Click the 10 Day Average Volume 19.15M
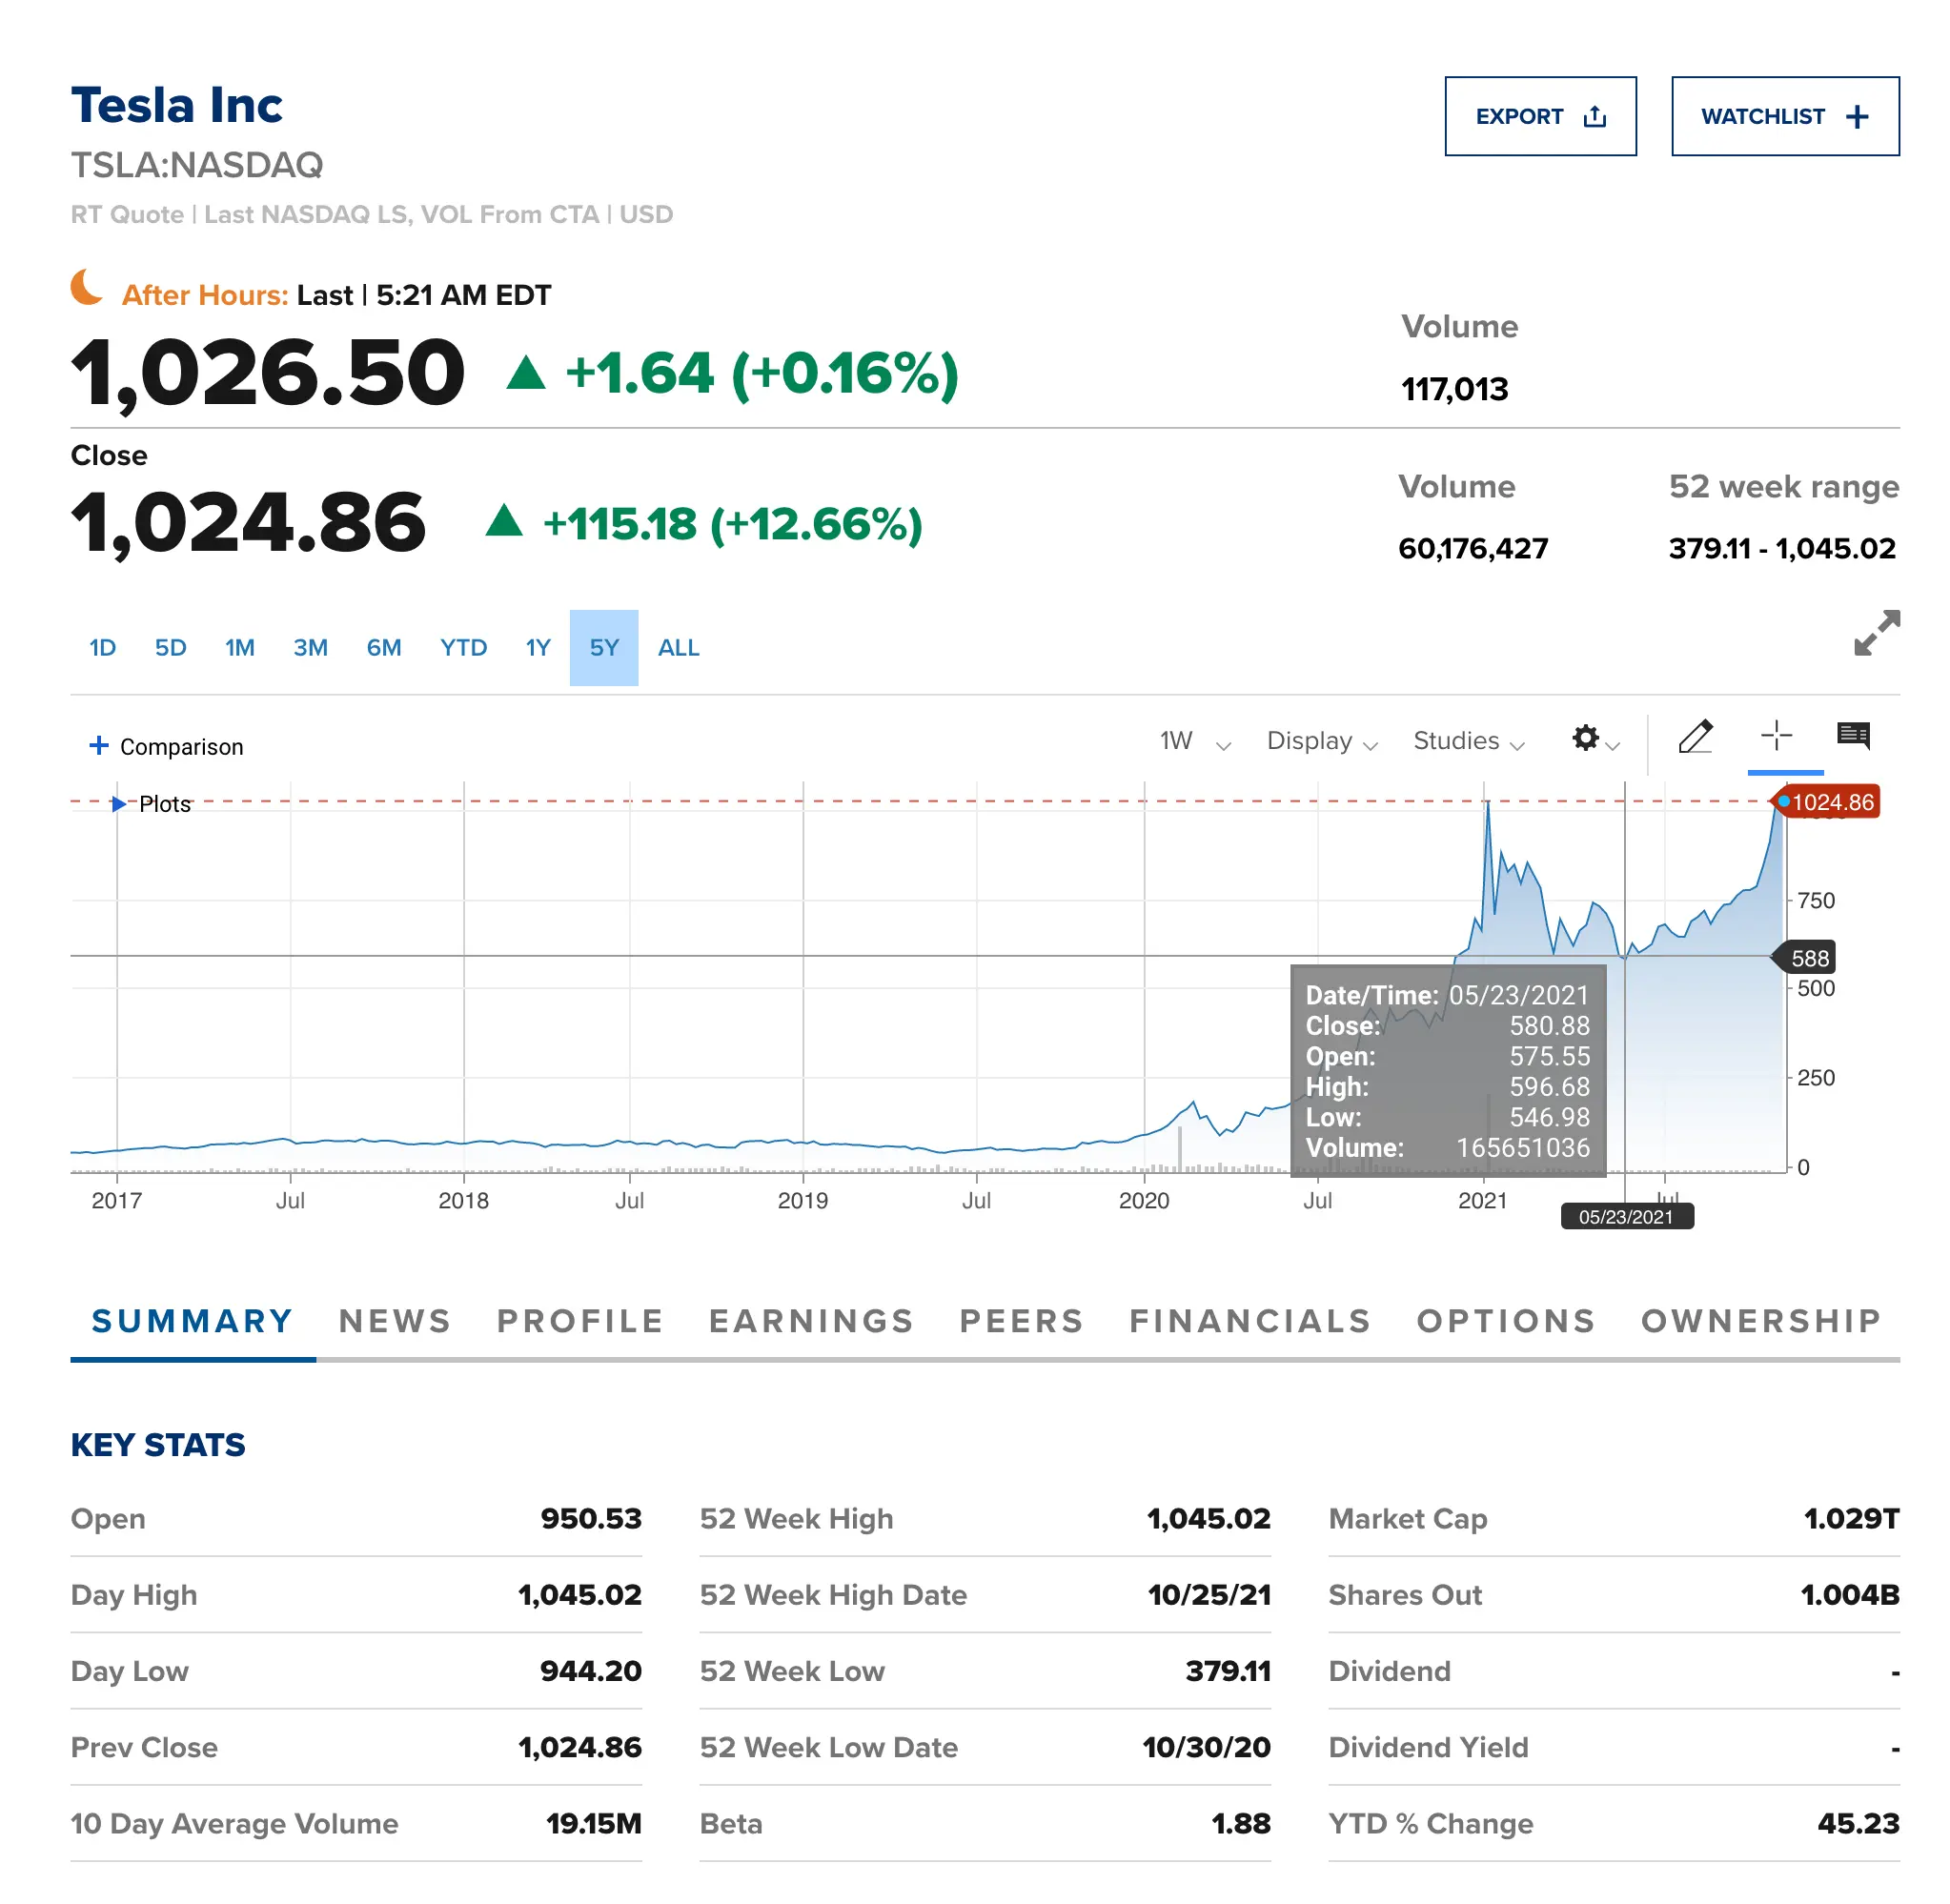 point(594,1824)
